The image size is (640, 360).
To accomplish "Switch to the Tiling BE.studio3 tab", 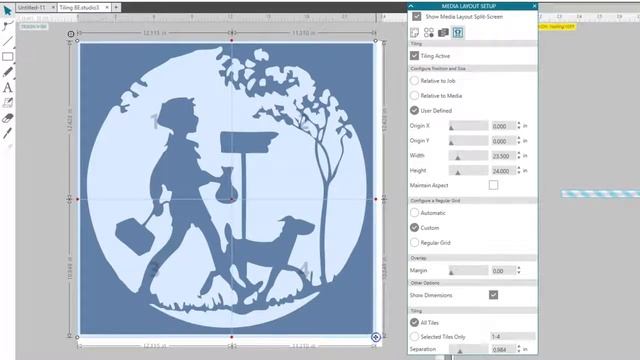I will tap(79, 7).
